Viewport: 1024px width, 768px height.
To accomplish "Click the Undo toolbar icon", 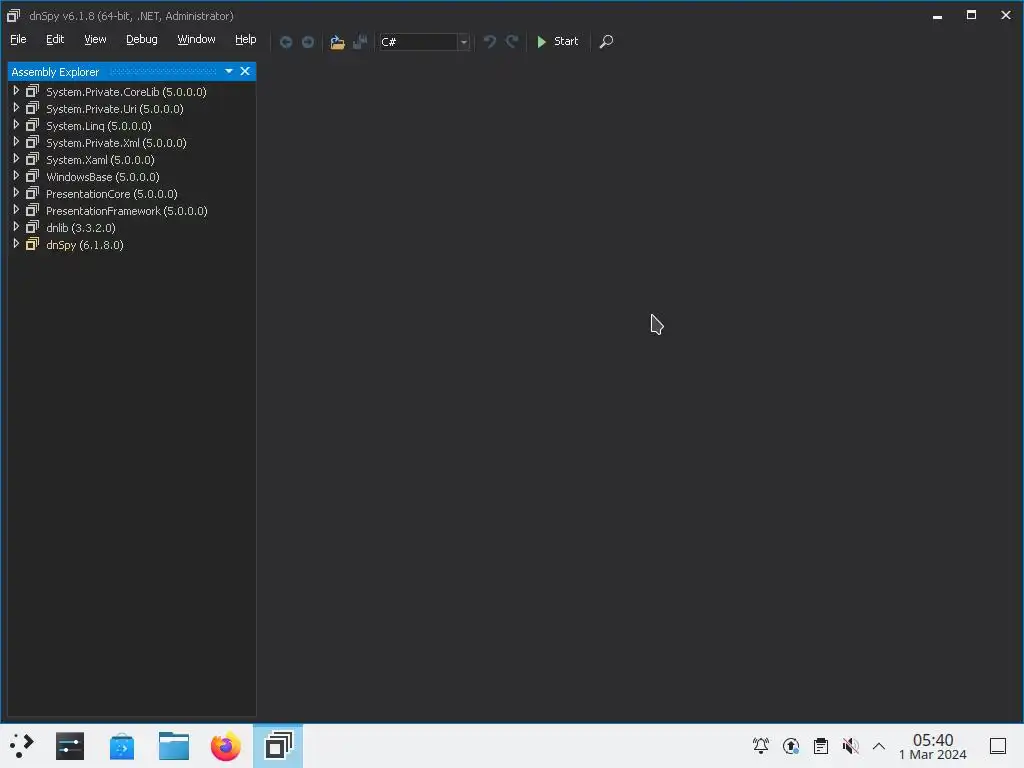I will coord(489,42).
